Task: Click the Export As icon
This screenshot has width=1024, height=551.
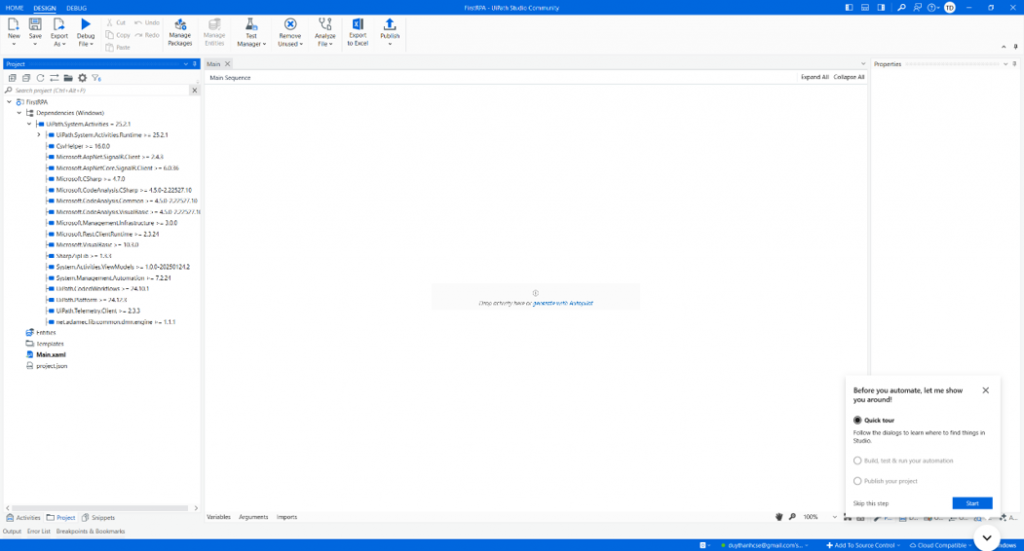Action: 59,24
